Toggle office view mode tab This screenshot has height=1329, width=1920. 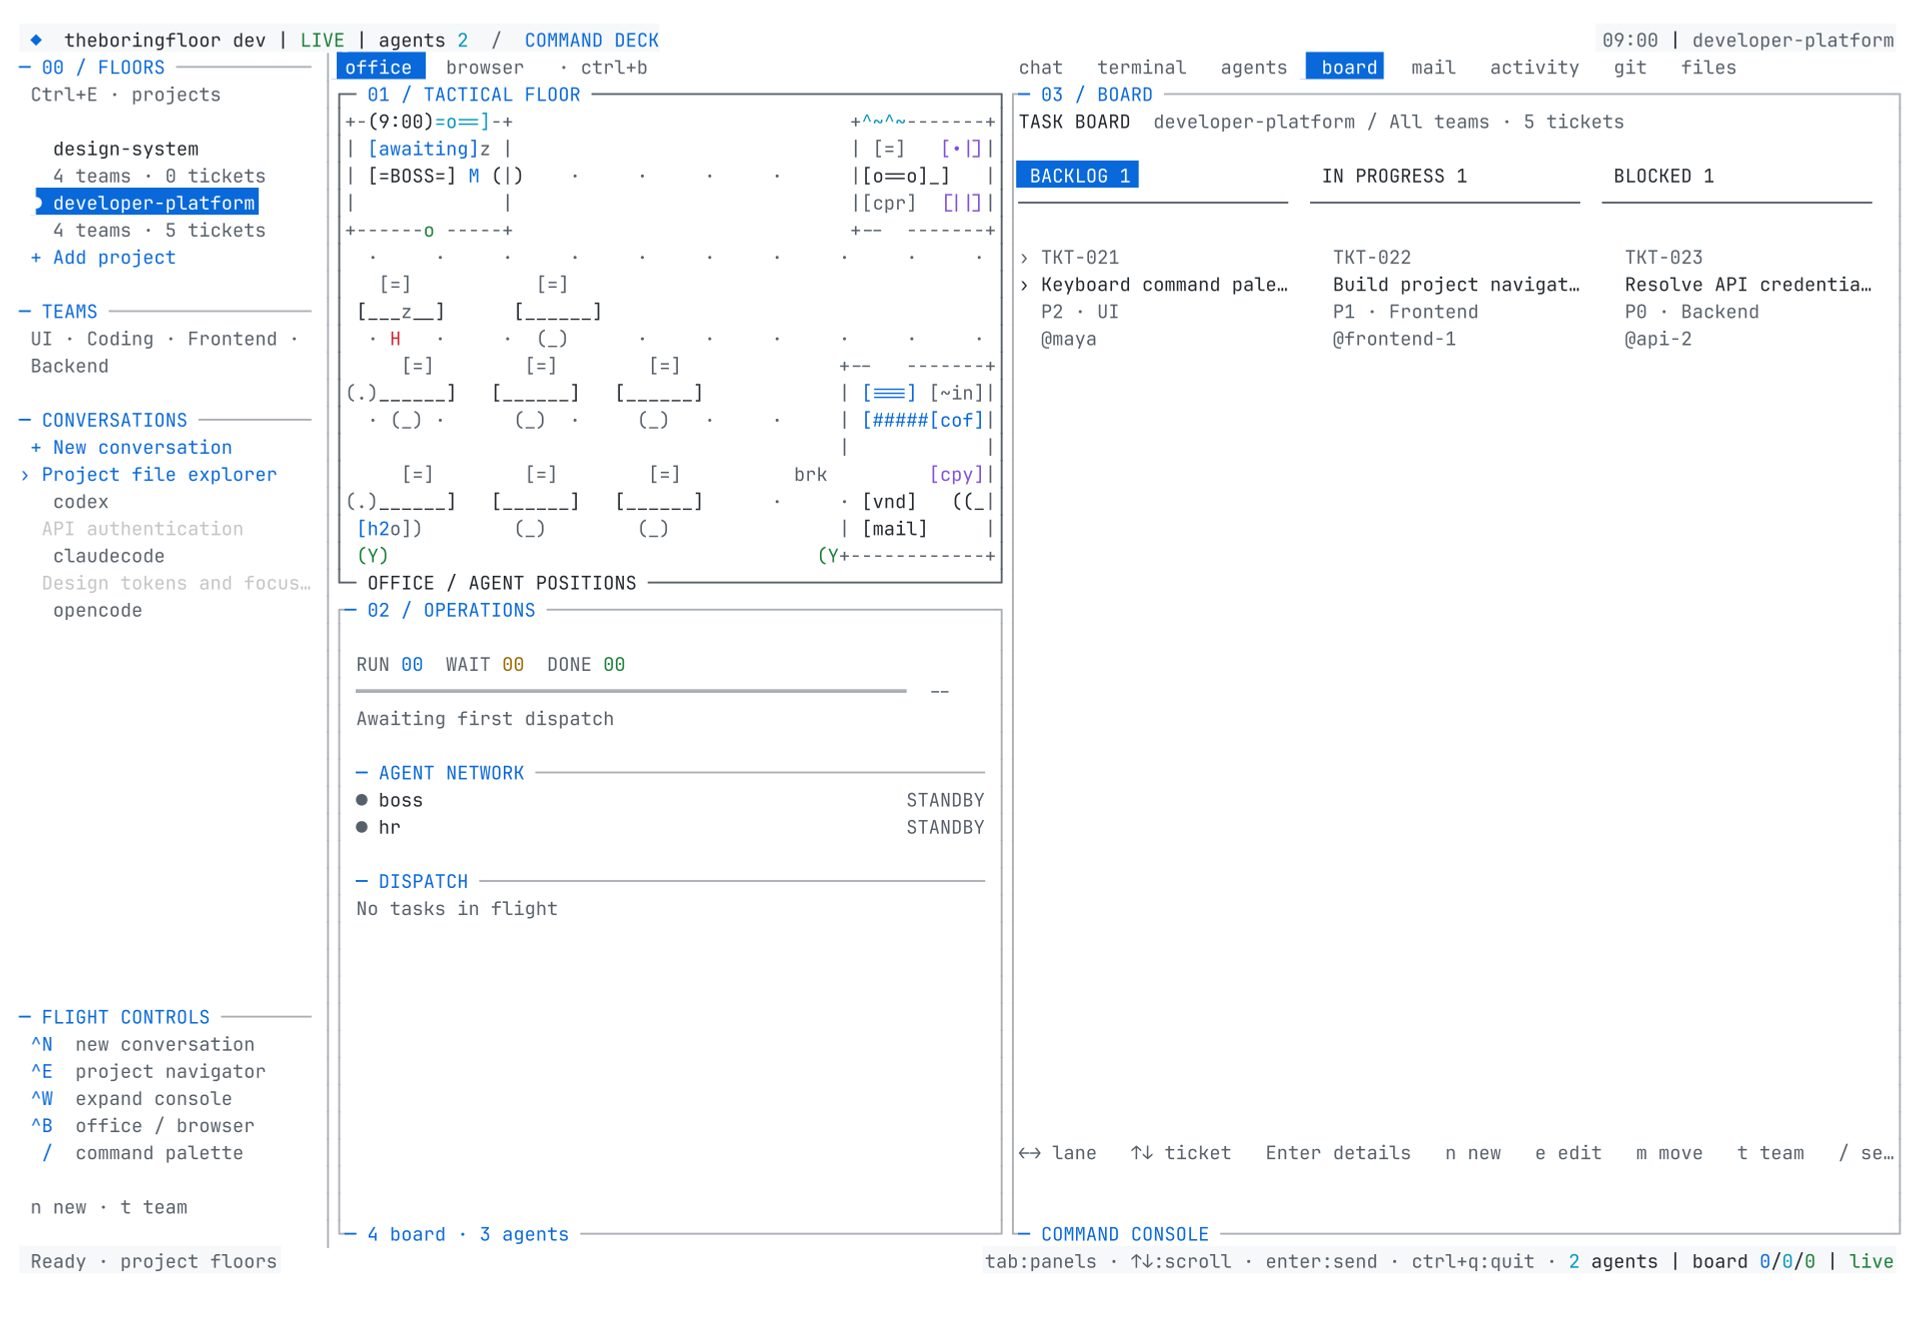[x=379, y=67]
